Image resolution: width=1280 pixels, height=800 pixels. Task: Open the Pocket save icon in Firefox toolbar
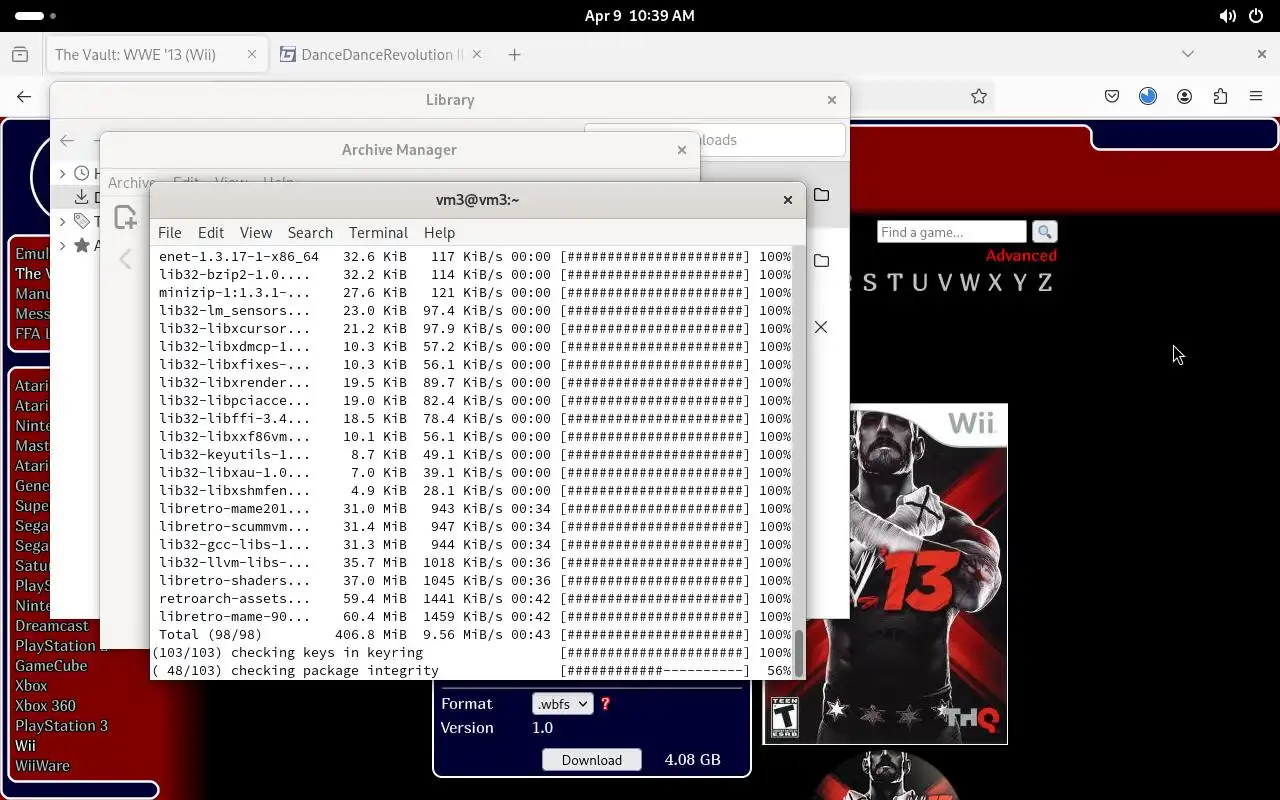(1112, 97)
